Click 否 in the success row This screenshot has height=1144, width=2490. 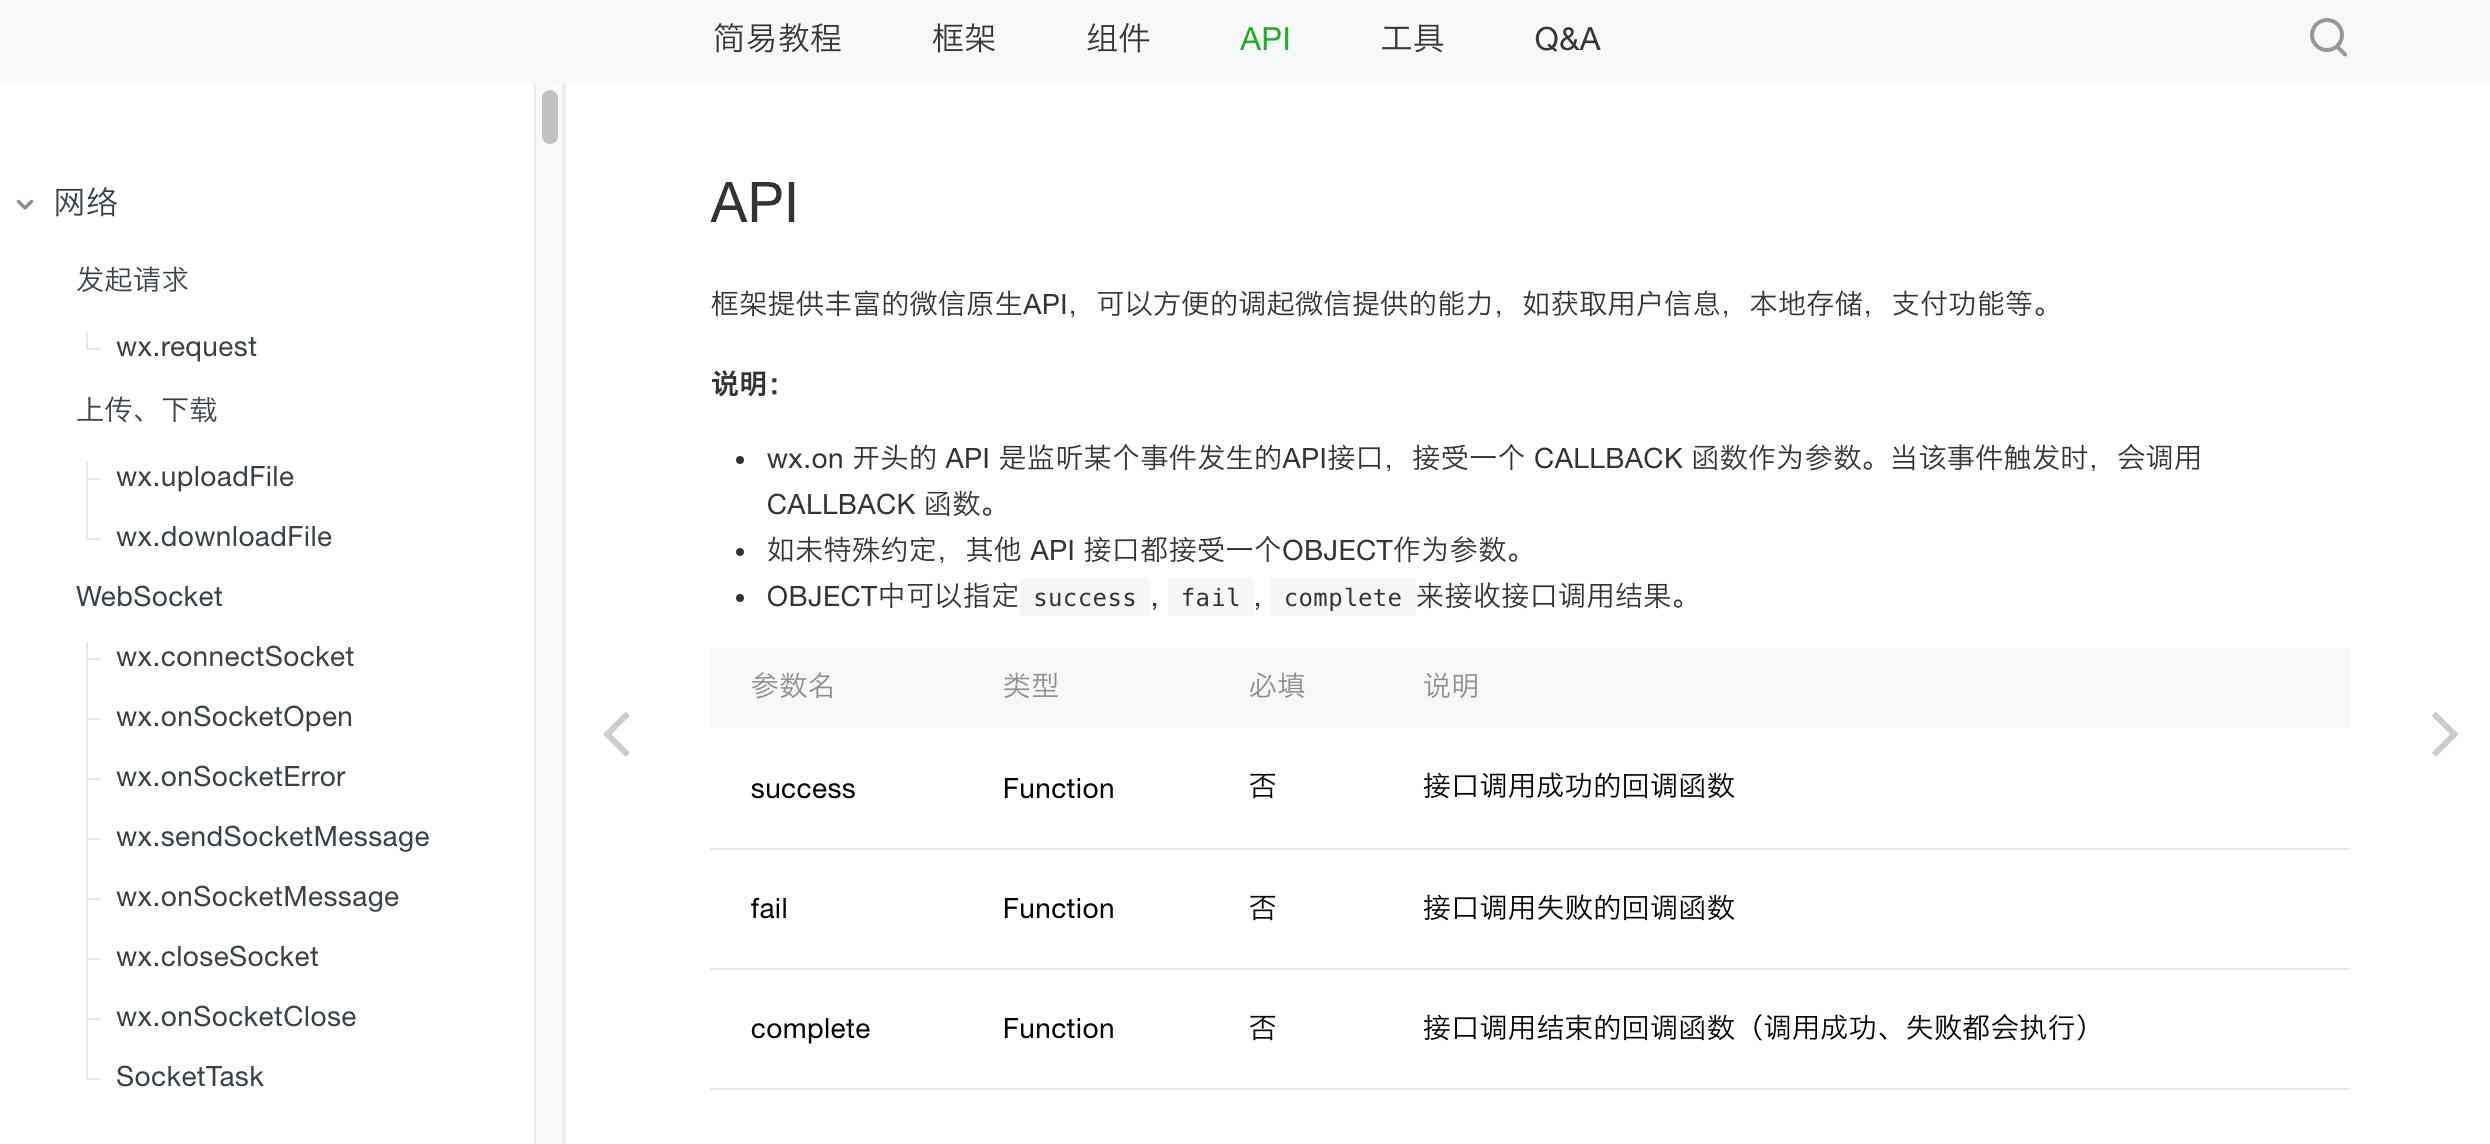1262,787
